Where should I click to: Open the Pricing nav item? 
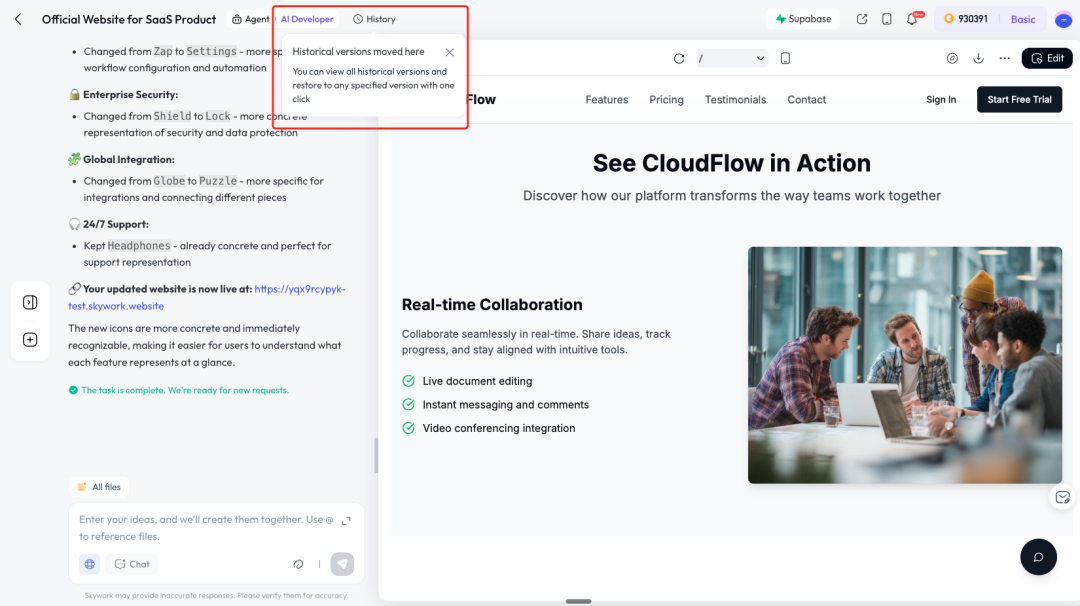[x=666, y=100]
